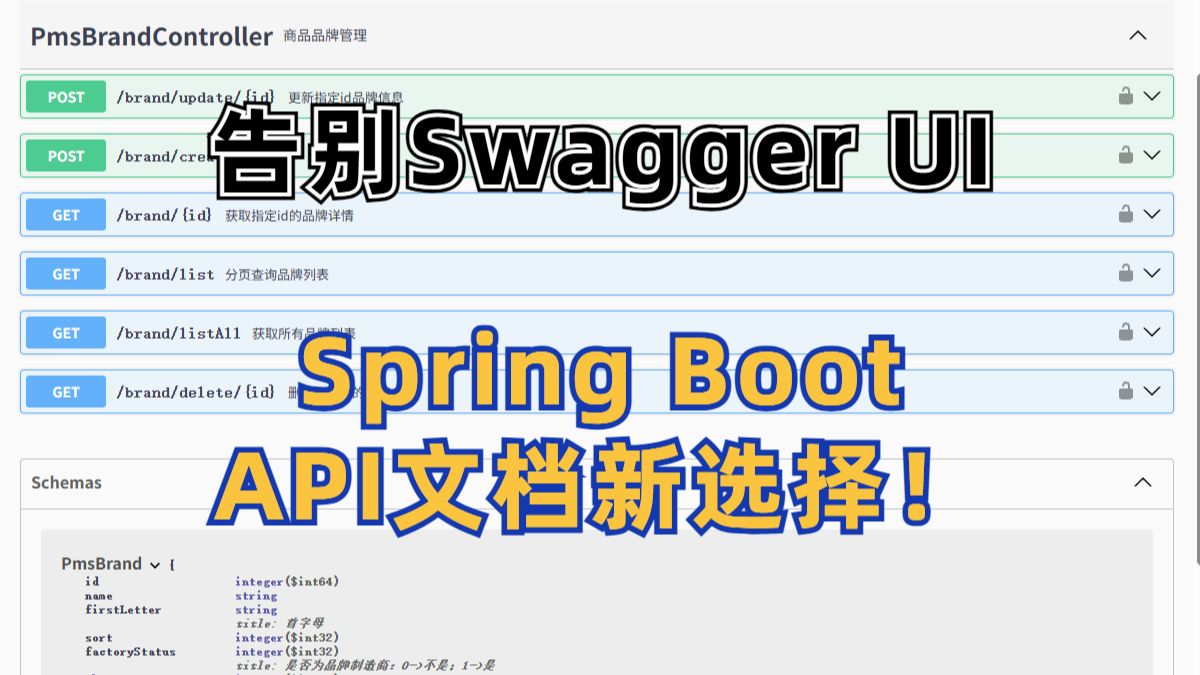This screenshot has width=1200, height=675.
Task: Click the GET badge for /brand/{id}
Action: pos(66,215)
